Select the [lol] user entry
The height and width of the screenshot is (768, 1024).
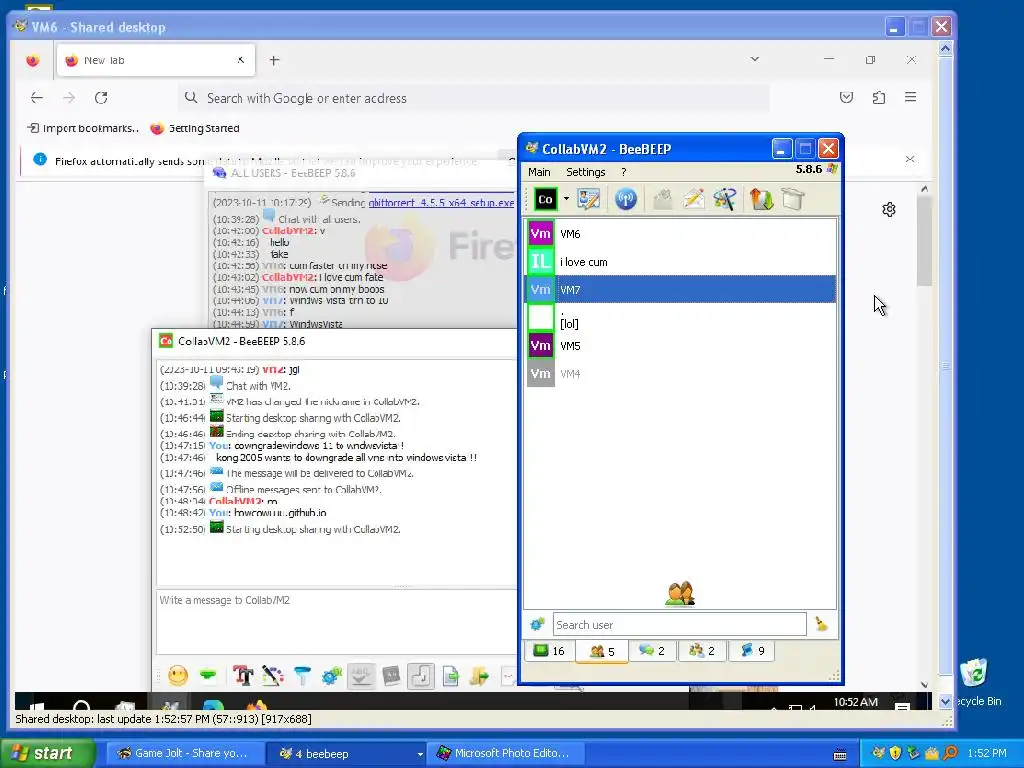pyautogui.click(x=681, y=318)
